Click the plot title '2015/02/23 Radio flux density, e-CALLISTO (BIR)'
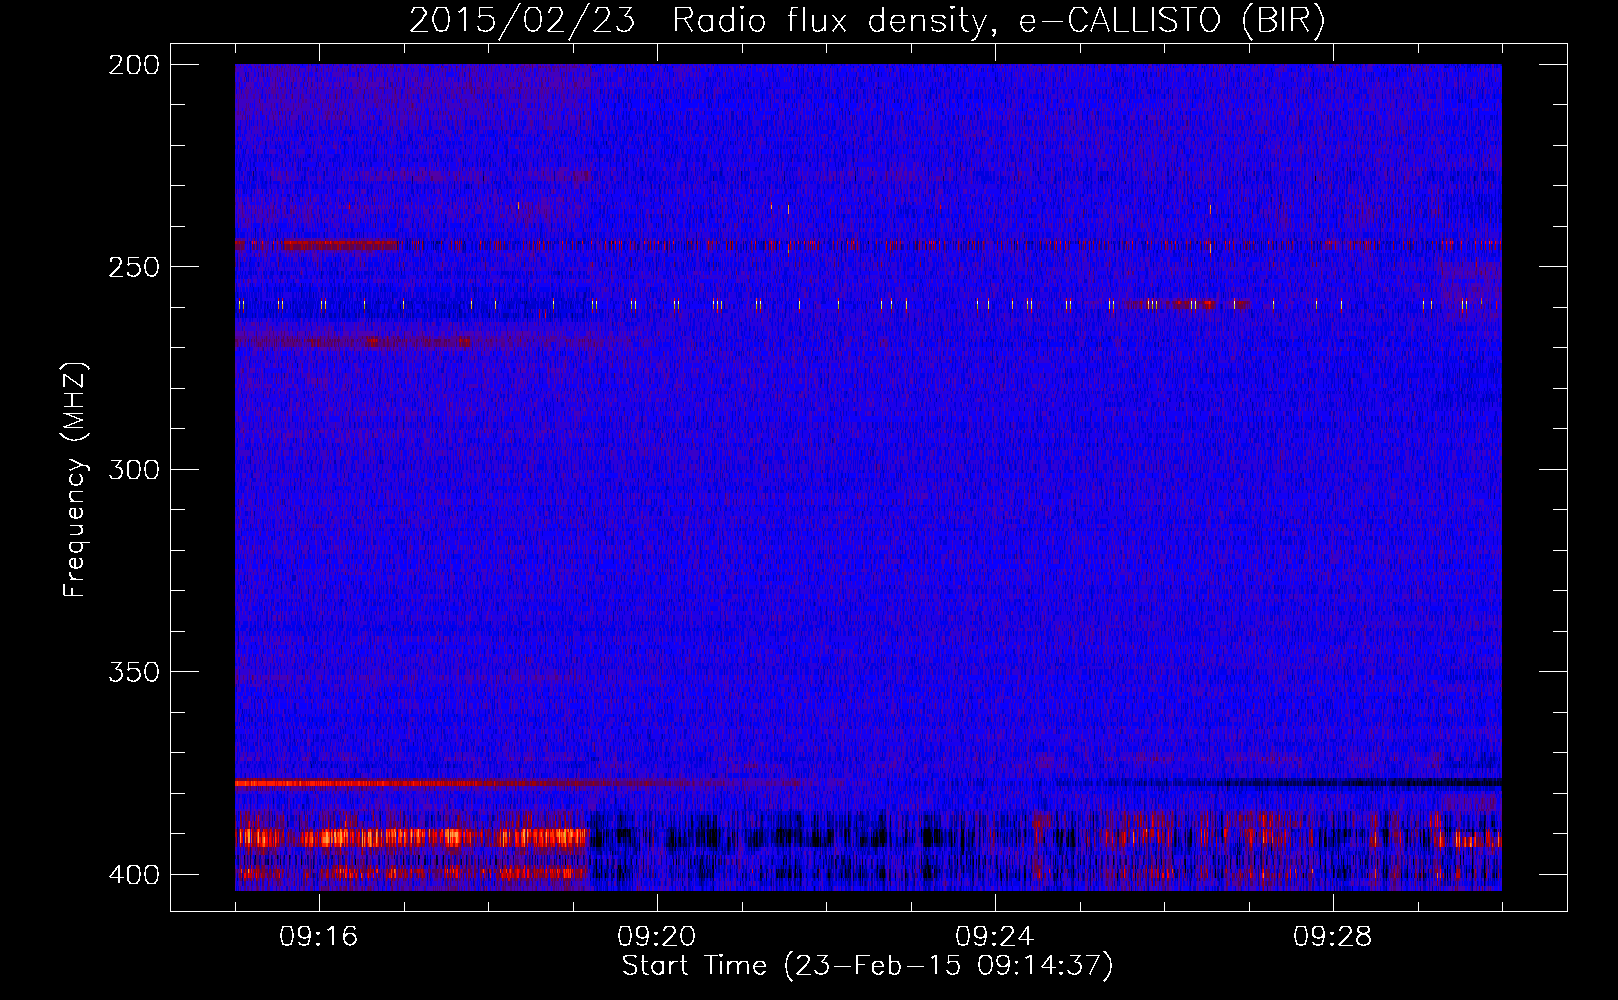1618x1000 pixels. 867,20
